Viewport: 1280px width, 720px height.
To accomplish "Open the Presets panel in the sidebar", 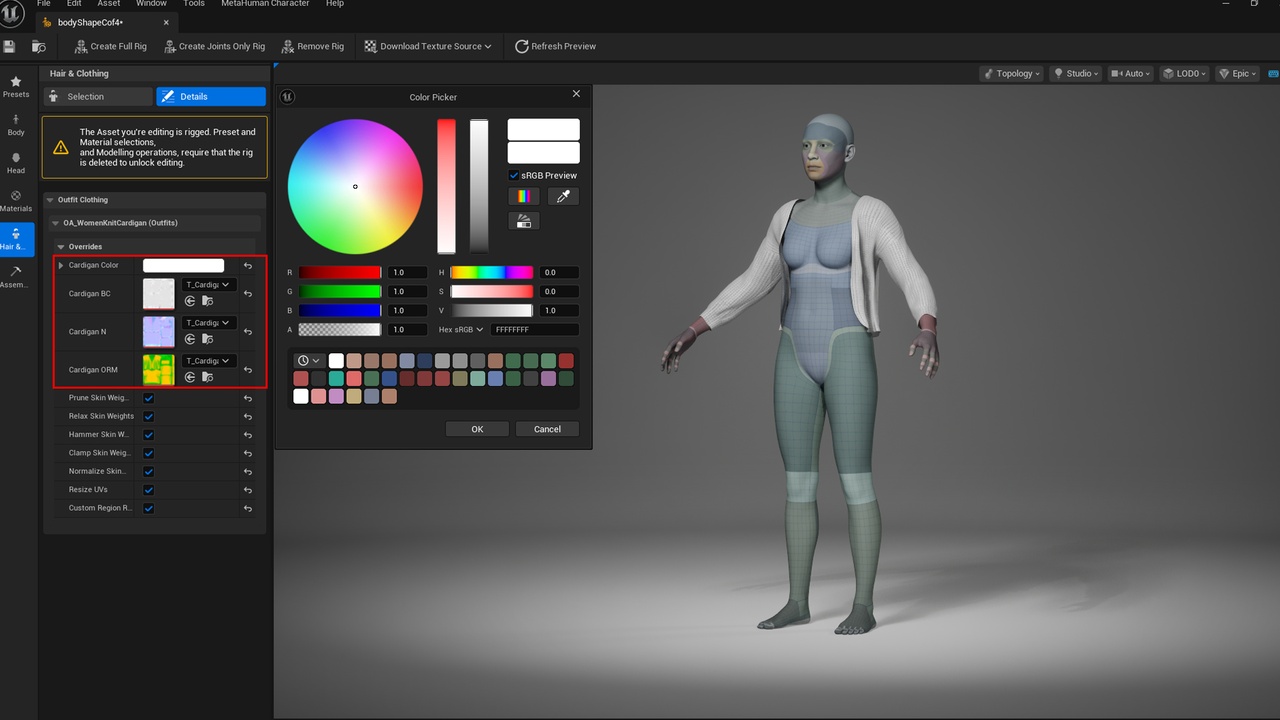I will 16,86.
